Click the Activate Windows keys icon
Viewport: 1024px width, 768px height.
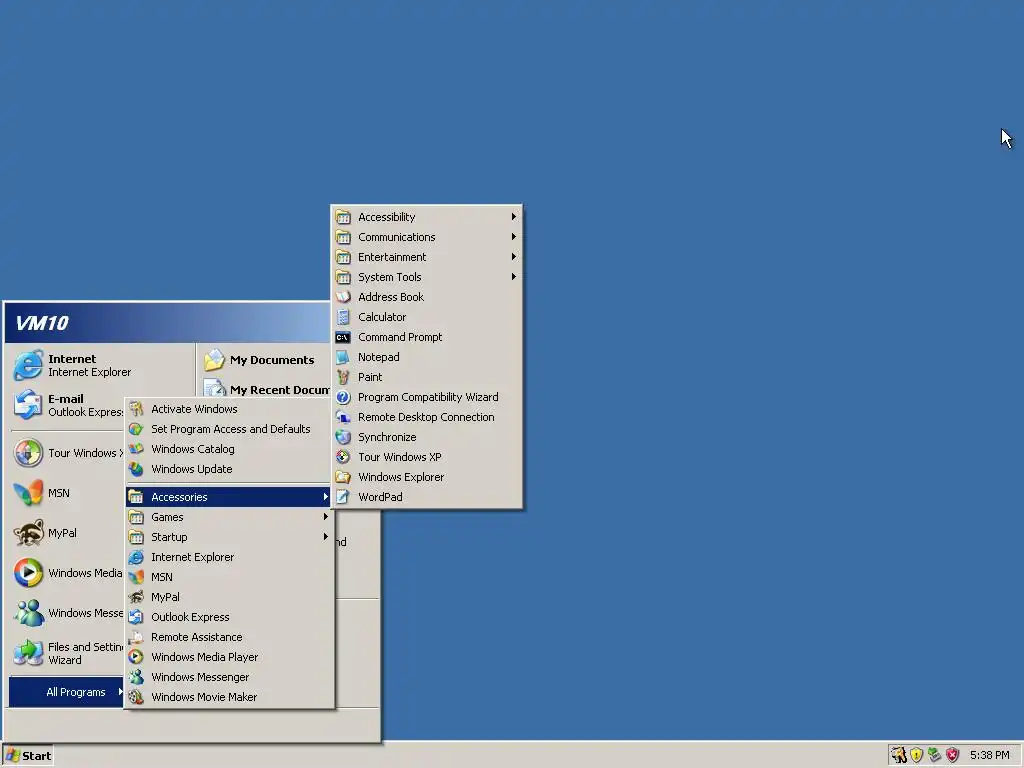[136, 409]
